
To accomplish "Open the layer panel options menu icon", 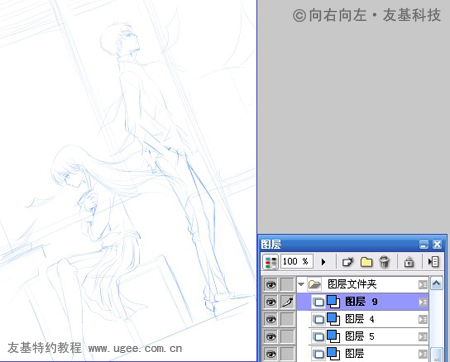I will [433, 262].
